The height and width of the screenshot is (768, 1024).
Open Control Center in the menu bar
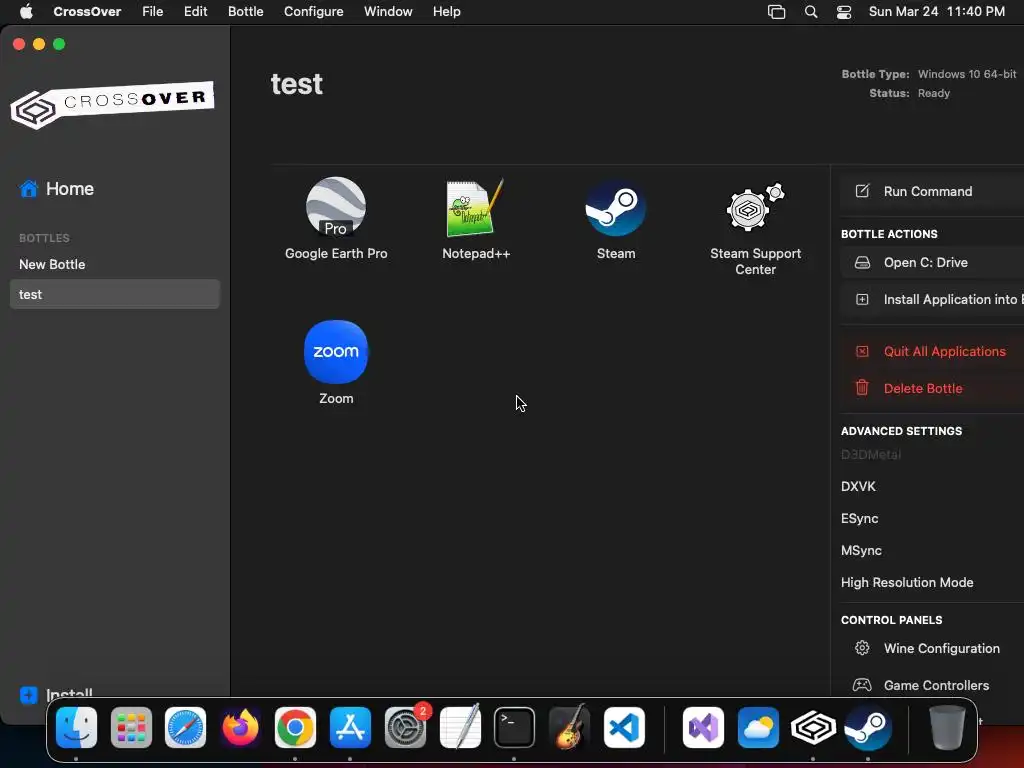click(844, 12)
